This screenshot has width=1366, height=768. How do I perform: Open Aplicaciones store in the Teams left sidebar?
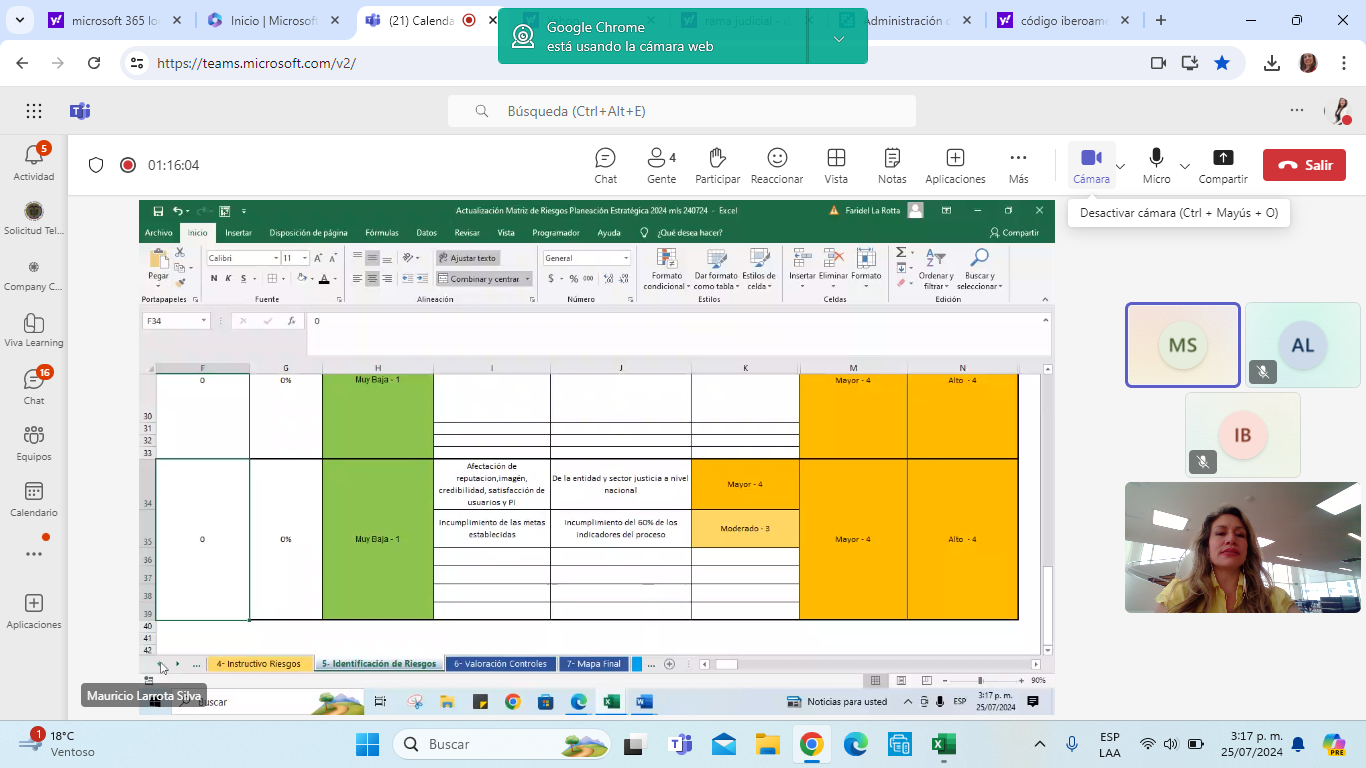point(34,610)
